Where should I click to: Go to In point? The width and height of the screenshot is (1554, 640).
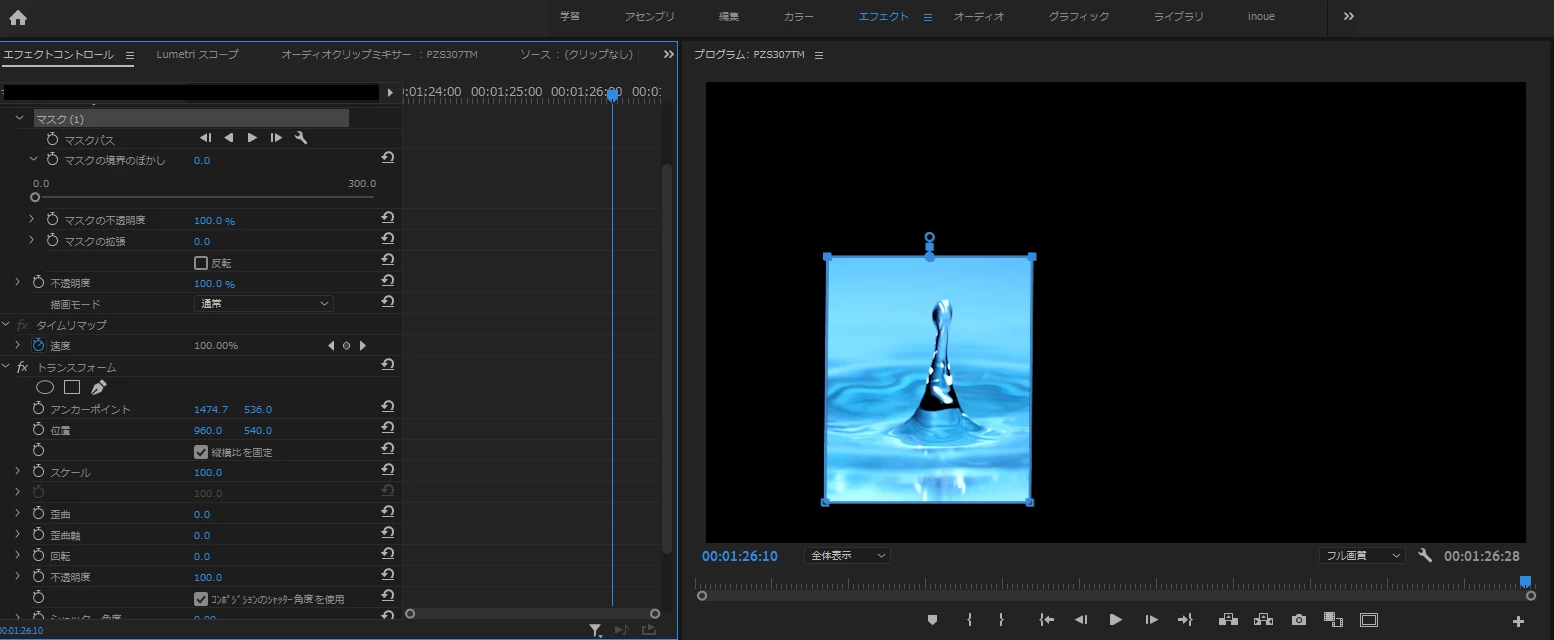pos(1047,620)
